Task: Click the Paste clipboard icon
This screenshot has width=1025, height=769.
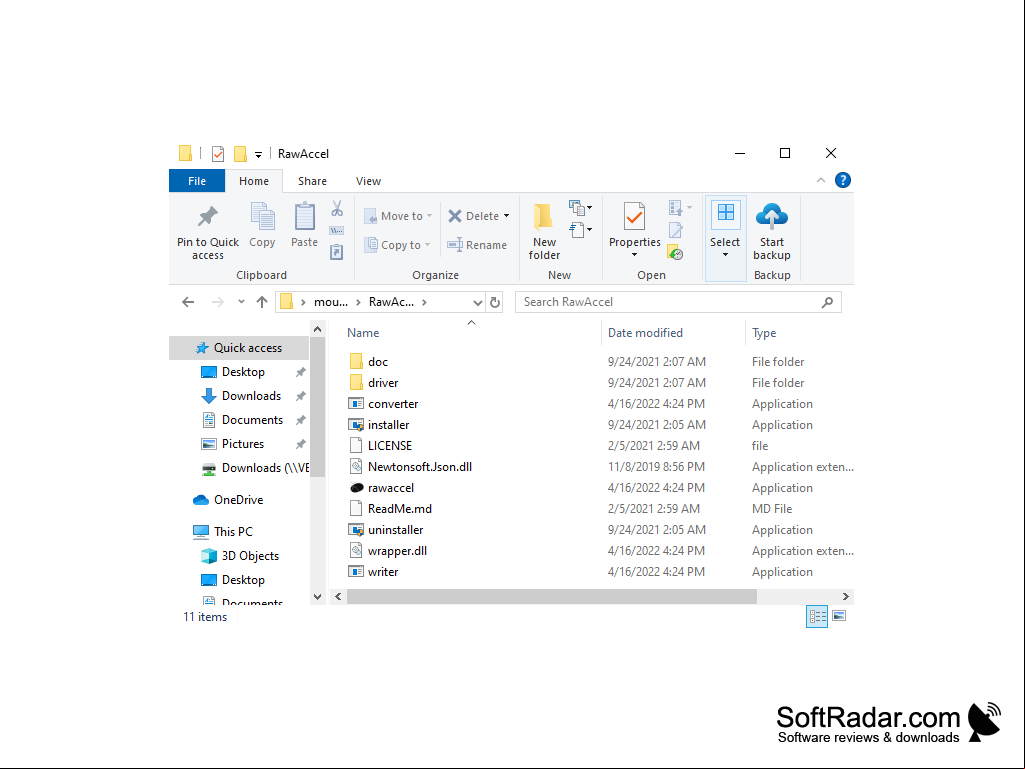Action: click(x=304, y=216)
